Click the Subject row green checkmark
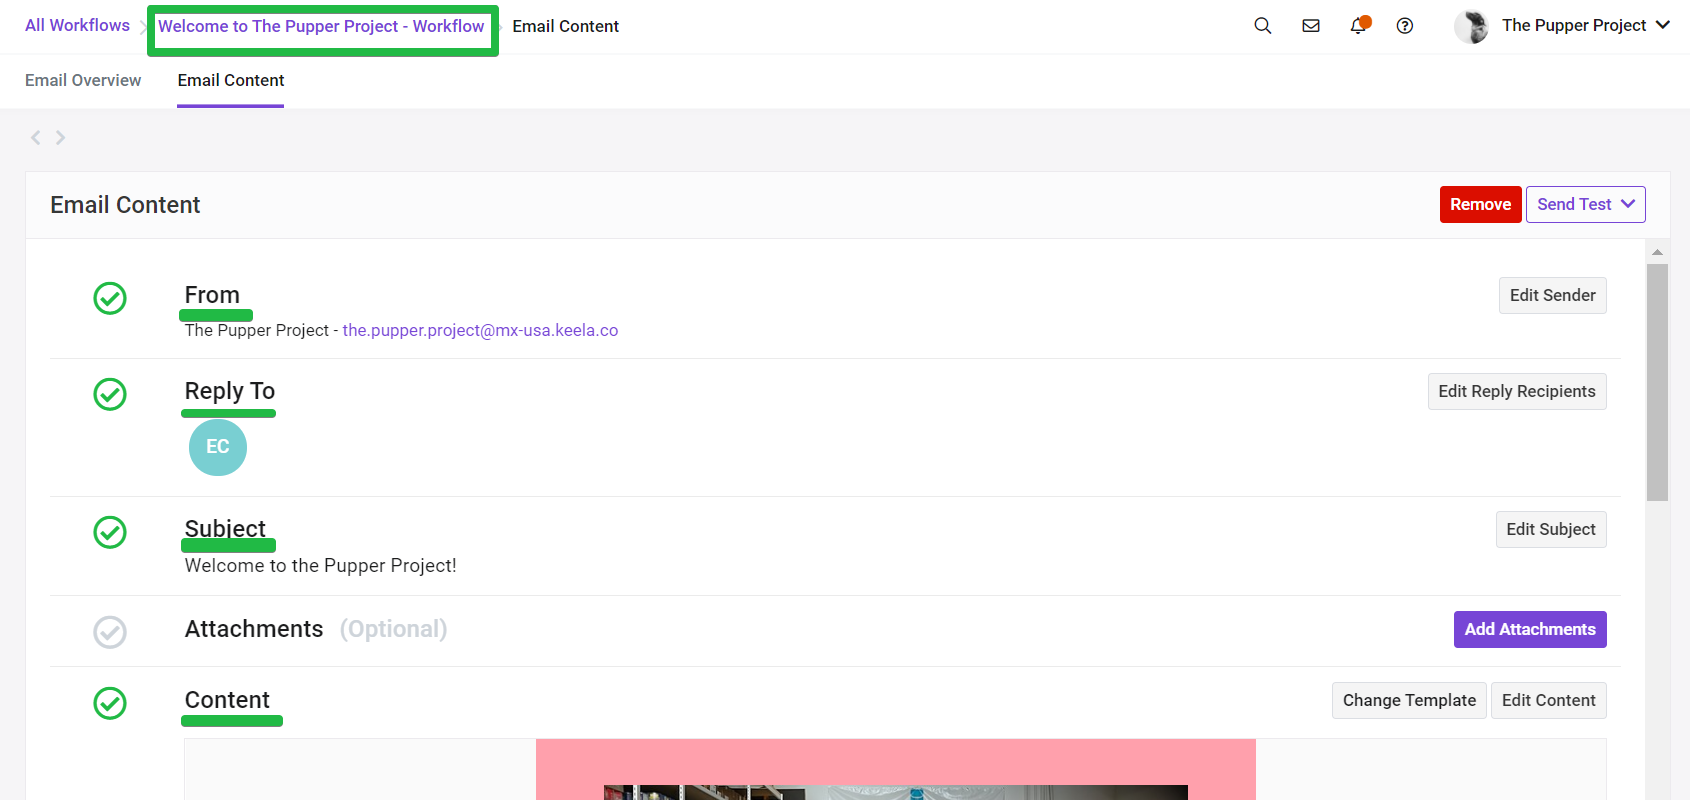The width and height of the screenshot is (1690, 800). [x=110, y=532]
